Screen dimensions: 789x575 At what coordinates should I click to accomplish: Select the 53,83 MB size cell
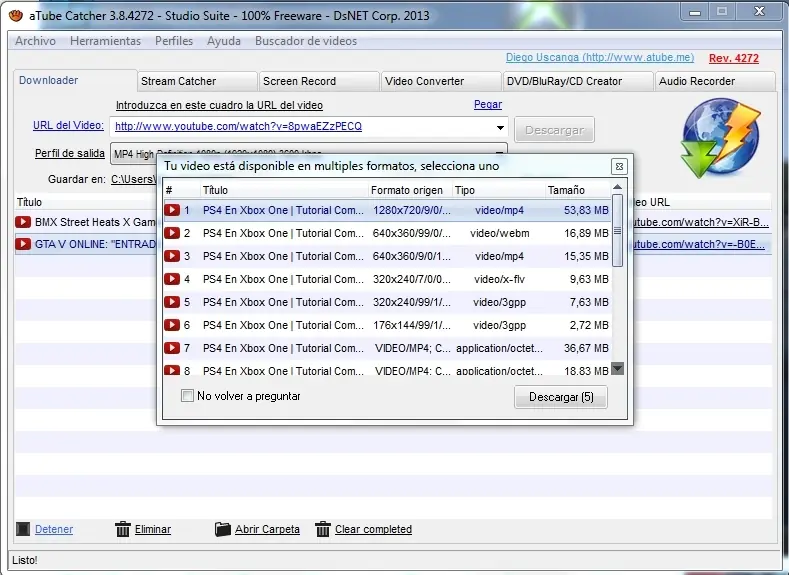(x=586, y=210)
